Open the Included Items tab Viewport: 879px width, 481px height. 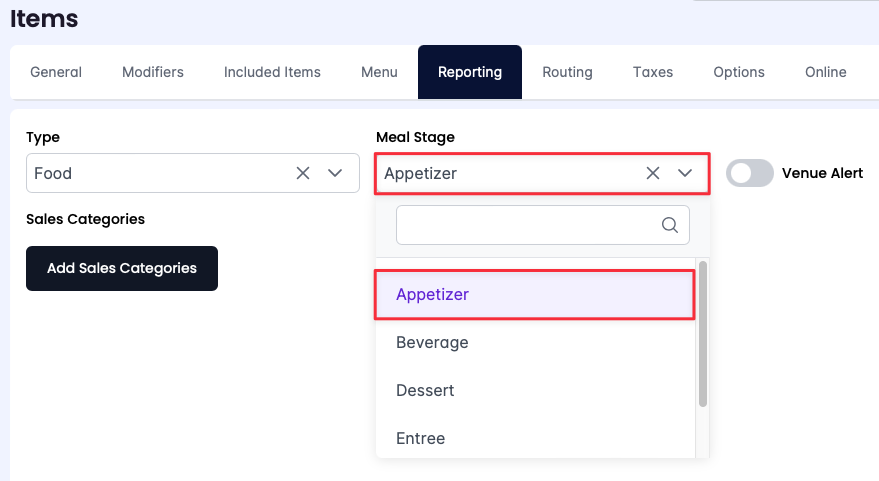click(272, 72)
